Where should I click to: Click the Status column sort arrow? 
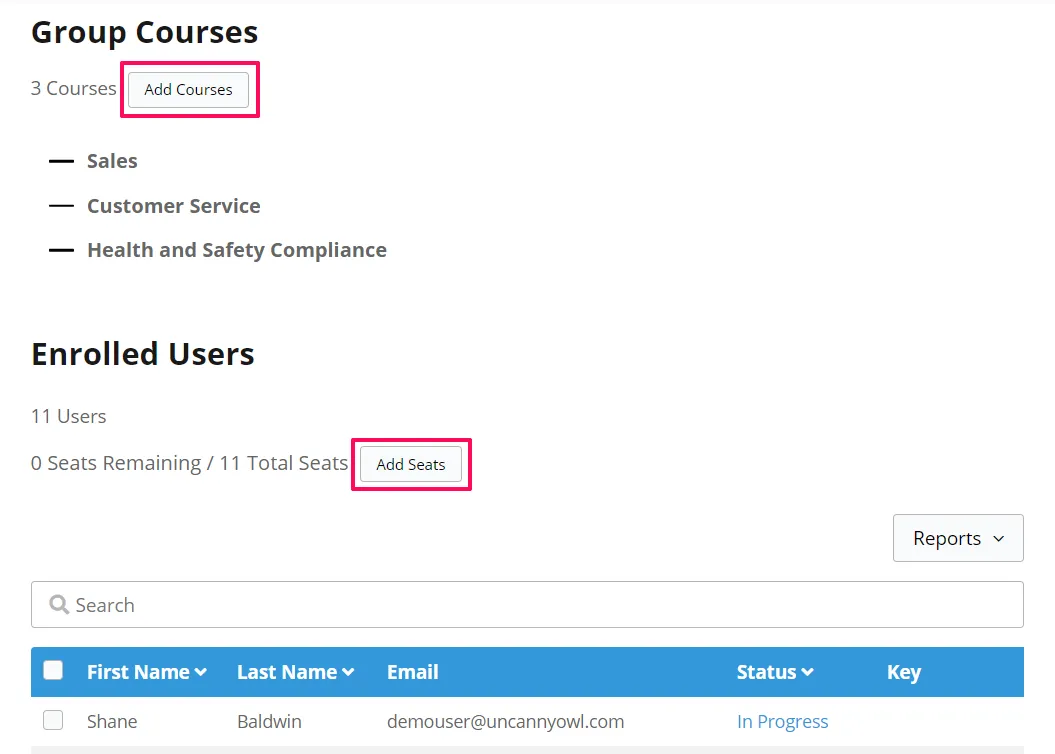point(807,673)
